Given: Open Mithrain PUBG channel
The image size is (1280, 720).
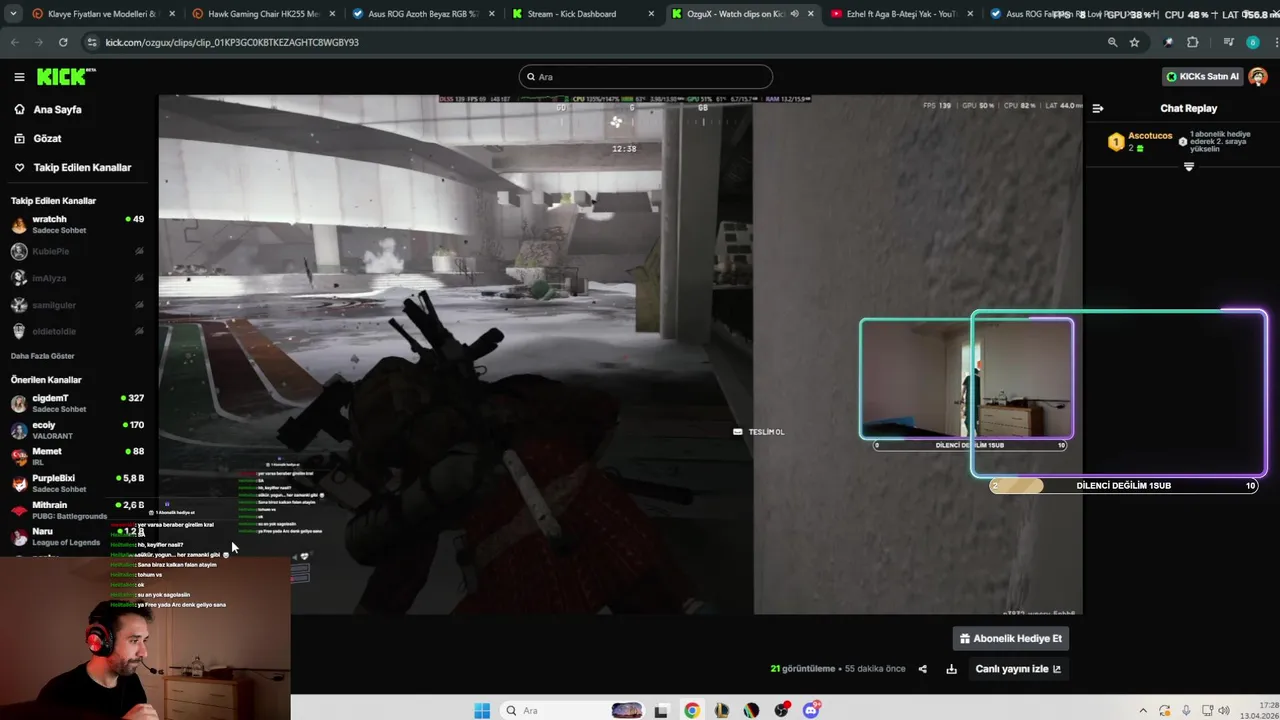Looking at the screenshot, I should tap(78, 510).
